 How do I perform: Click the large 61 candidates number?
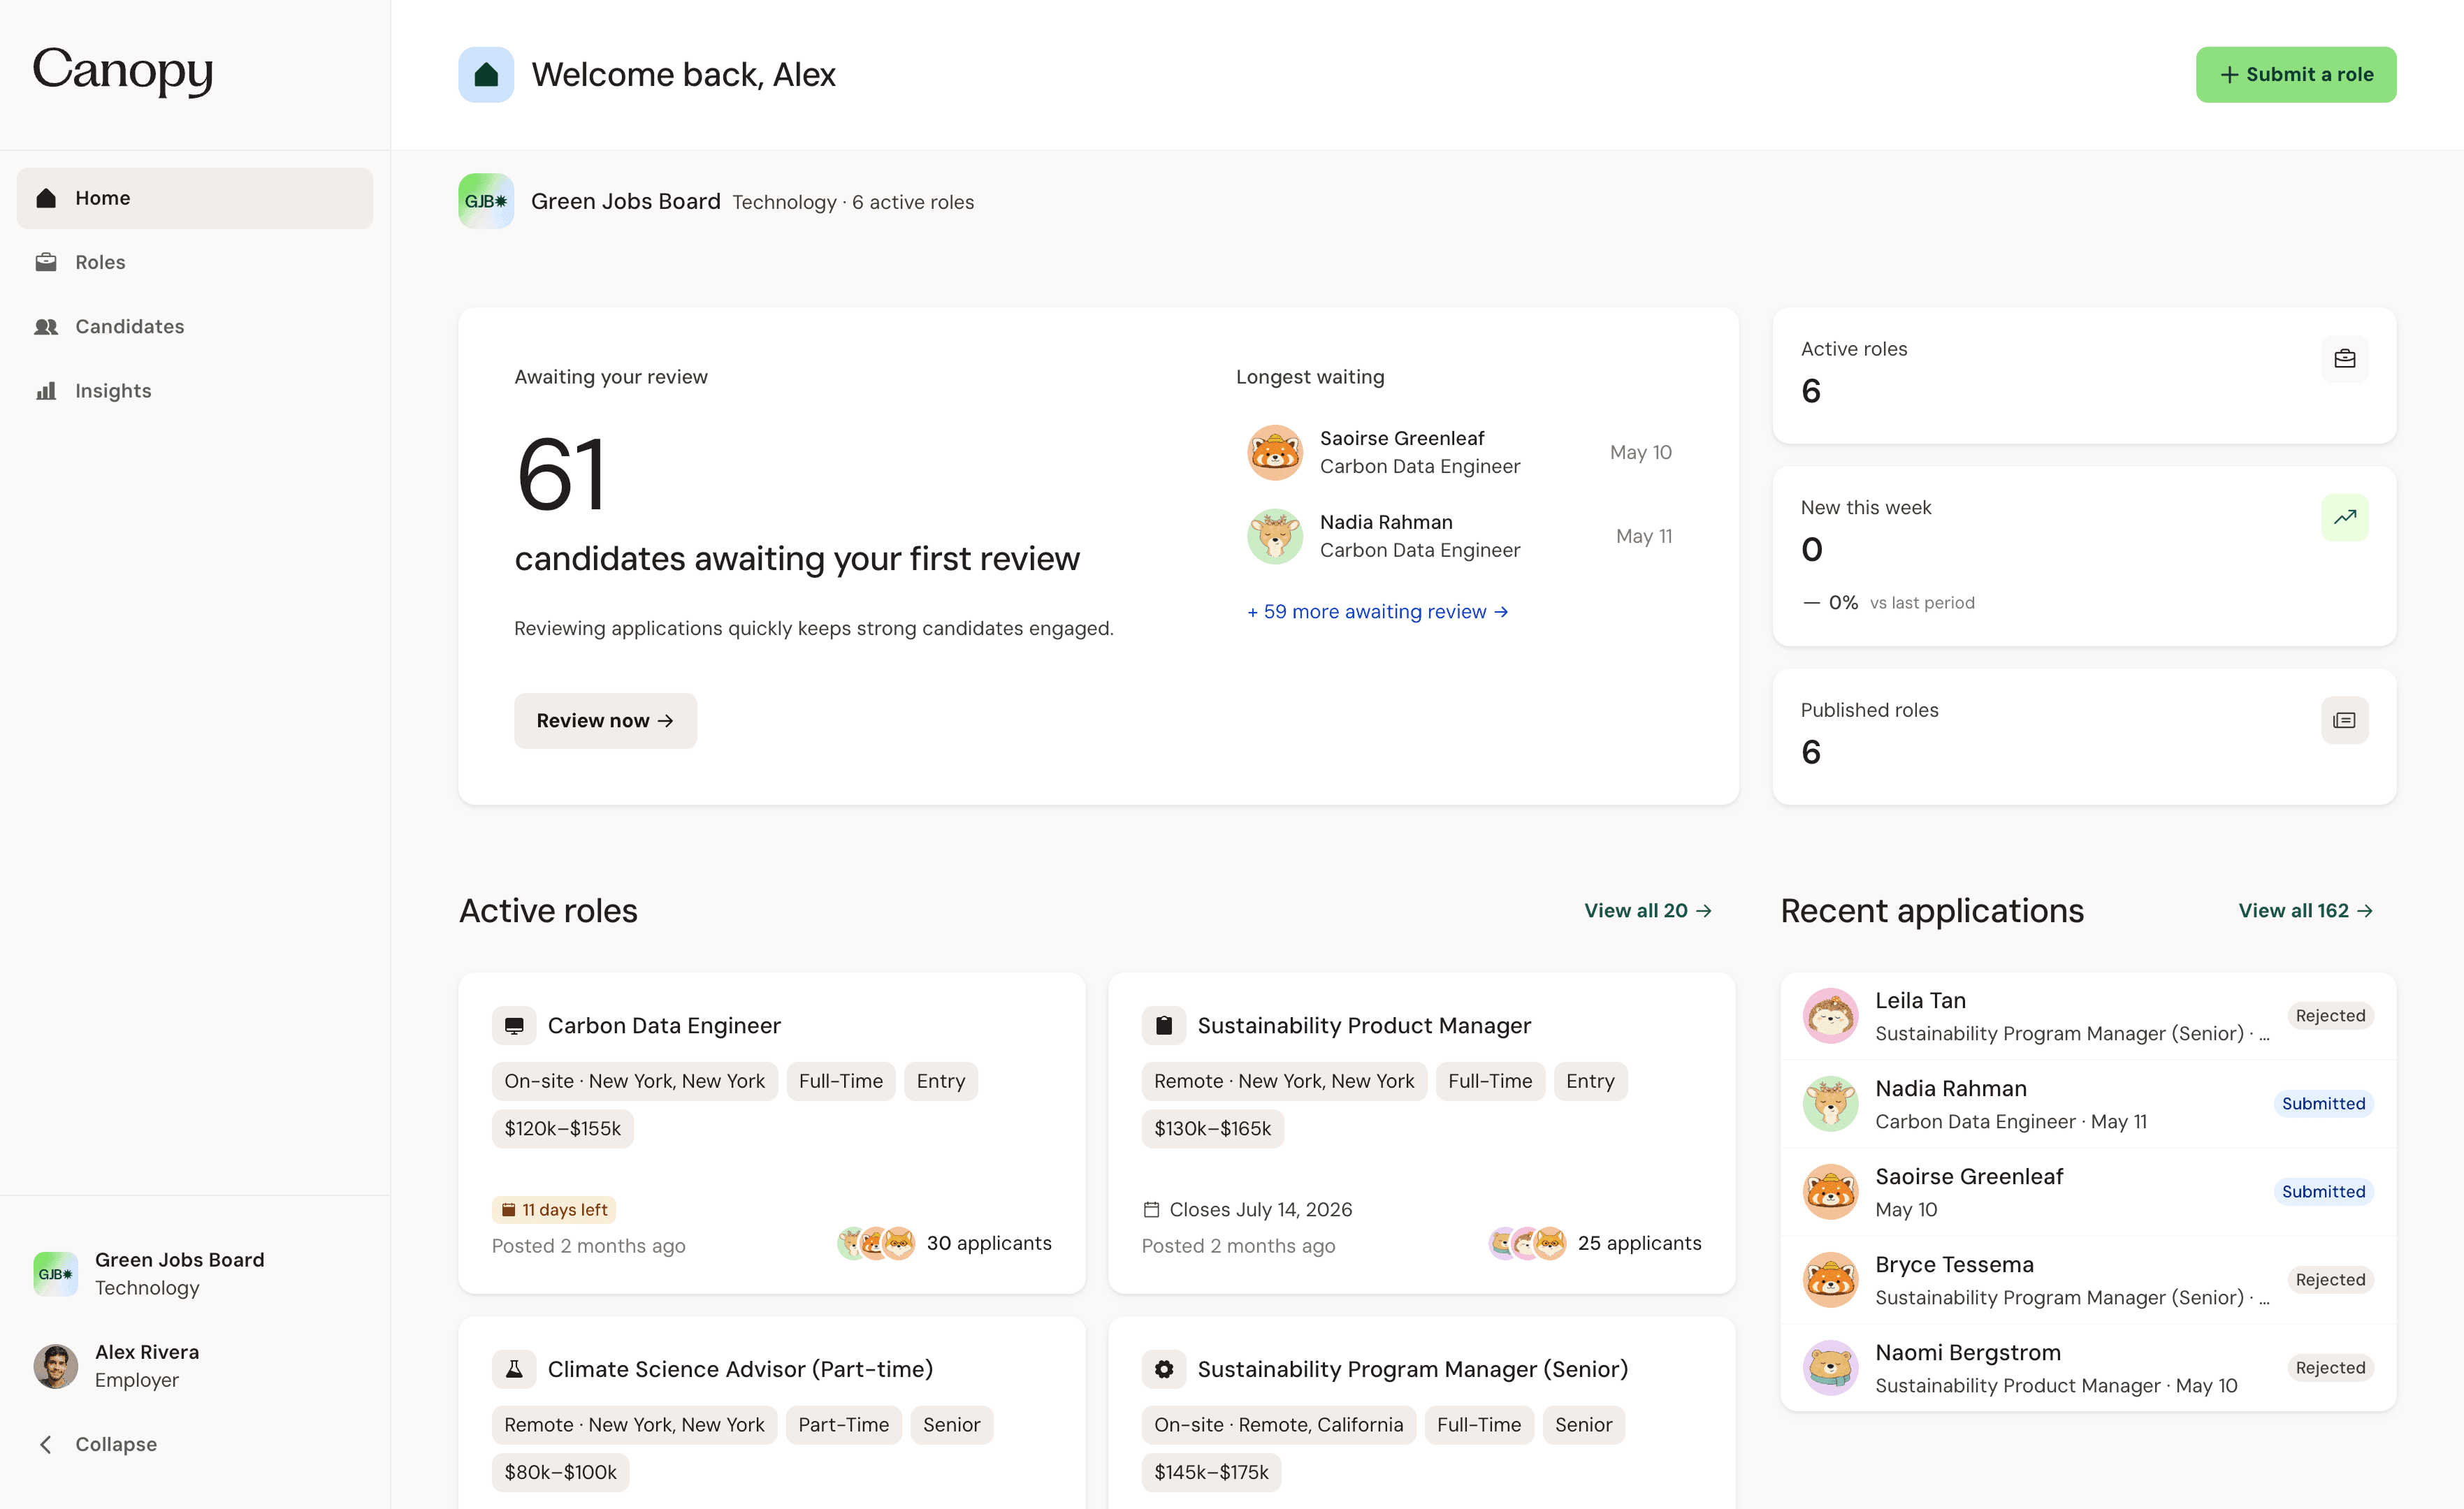[561, 474]
